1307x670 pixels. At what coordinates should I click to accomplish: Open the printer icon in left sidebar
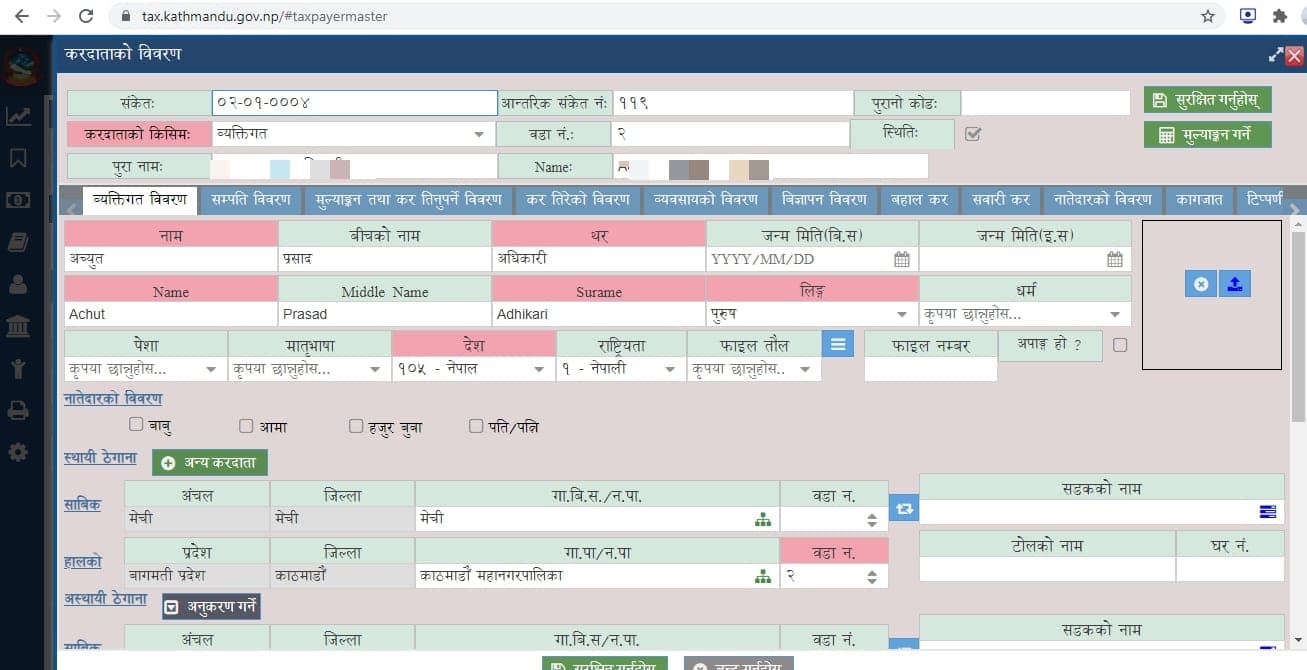[x=18, y=410]
